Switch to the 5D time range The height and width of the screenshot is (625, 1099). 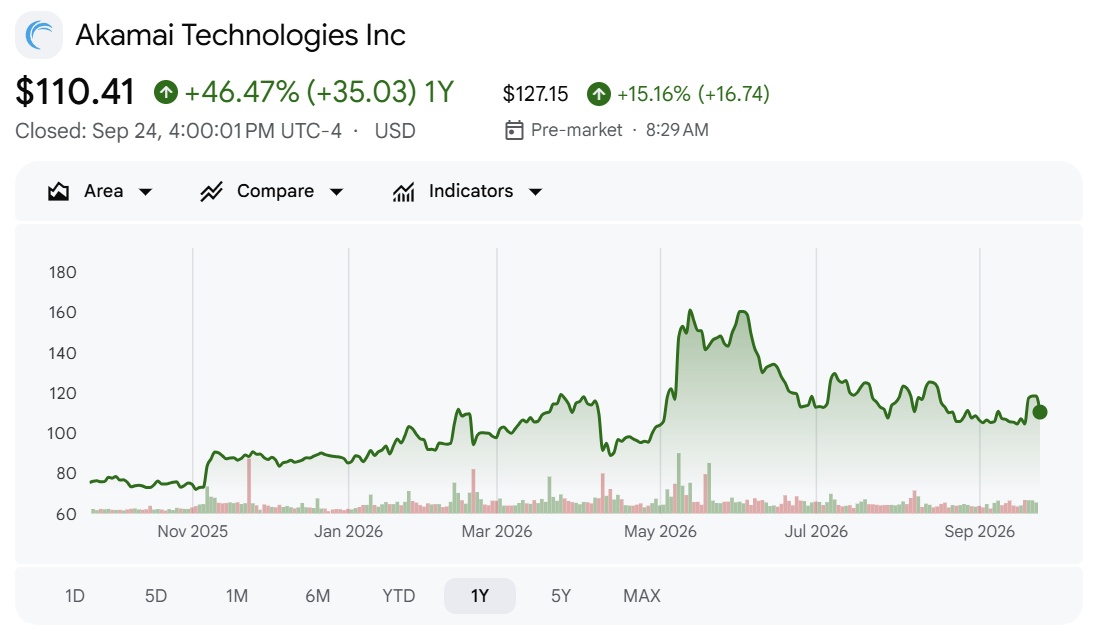pos(156,596)
